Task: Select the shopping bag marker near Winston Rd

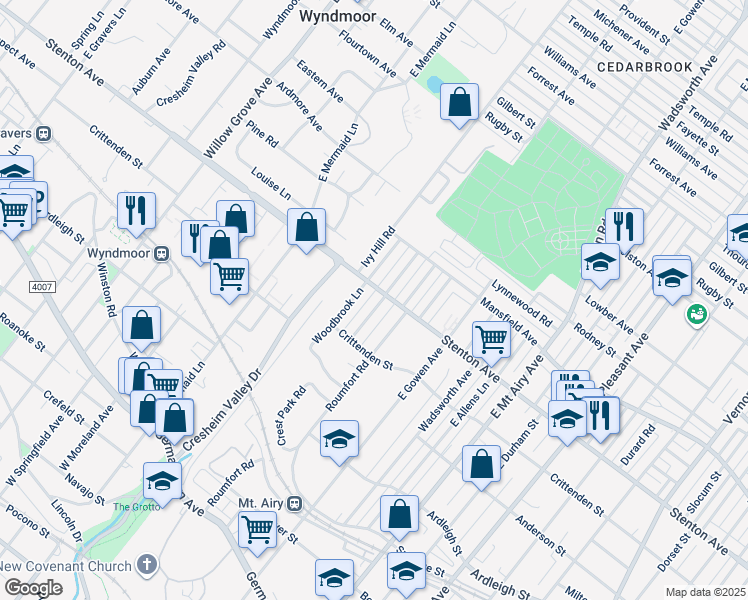Action: tap(141, 328)
